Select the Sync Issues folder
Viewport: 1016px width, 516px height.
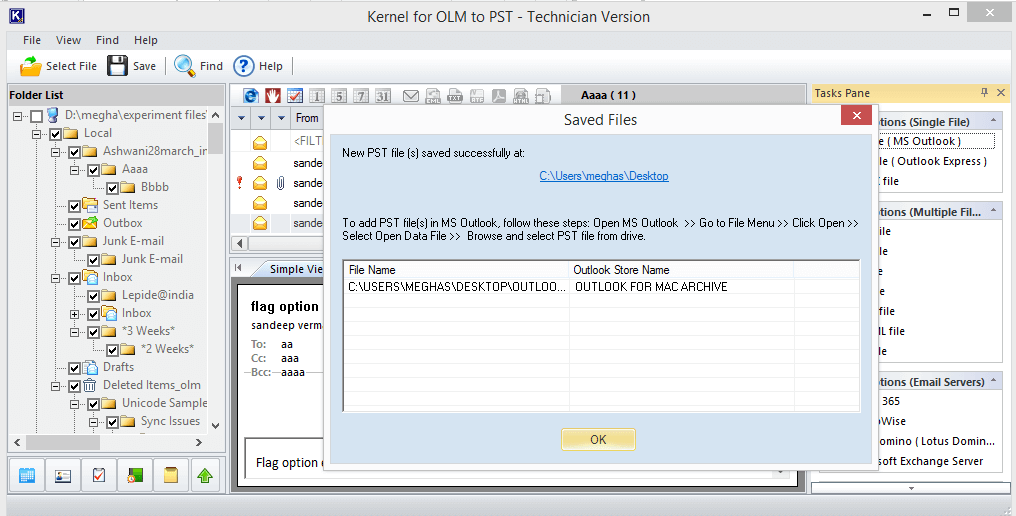pyautogui.click(x=170, y=421)
